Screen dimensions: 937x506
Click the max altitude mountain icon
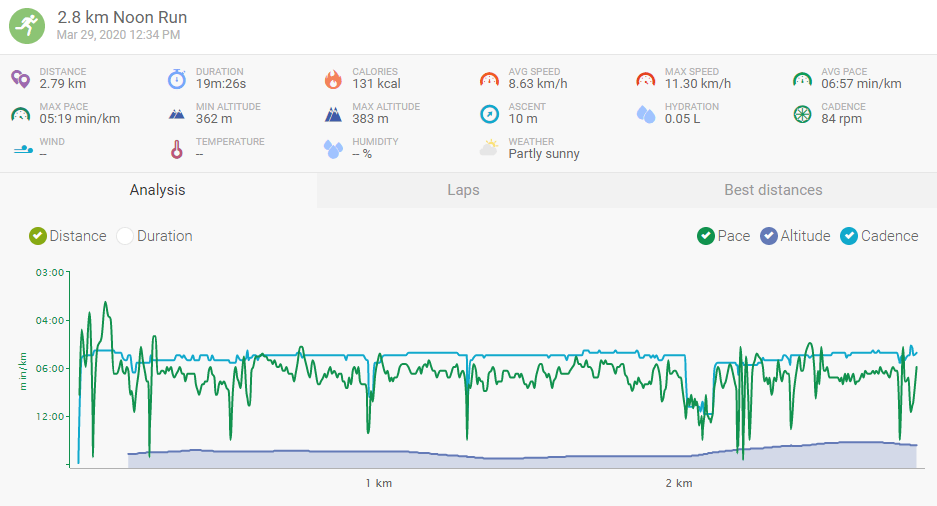[333, 113]
